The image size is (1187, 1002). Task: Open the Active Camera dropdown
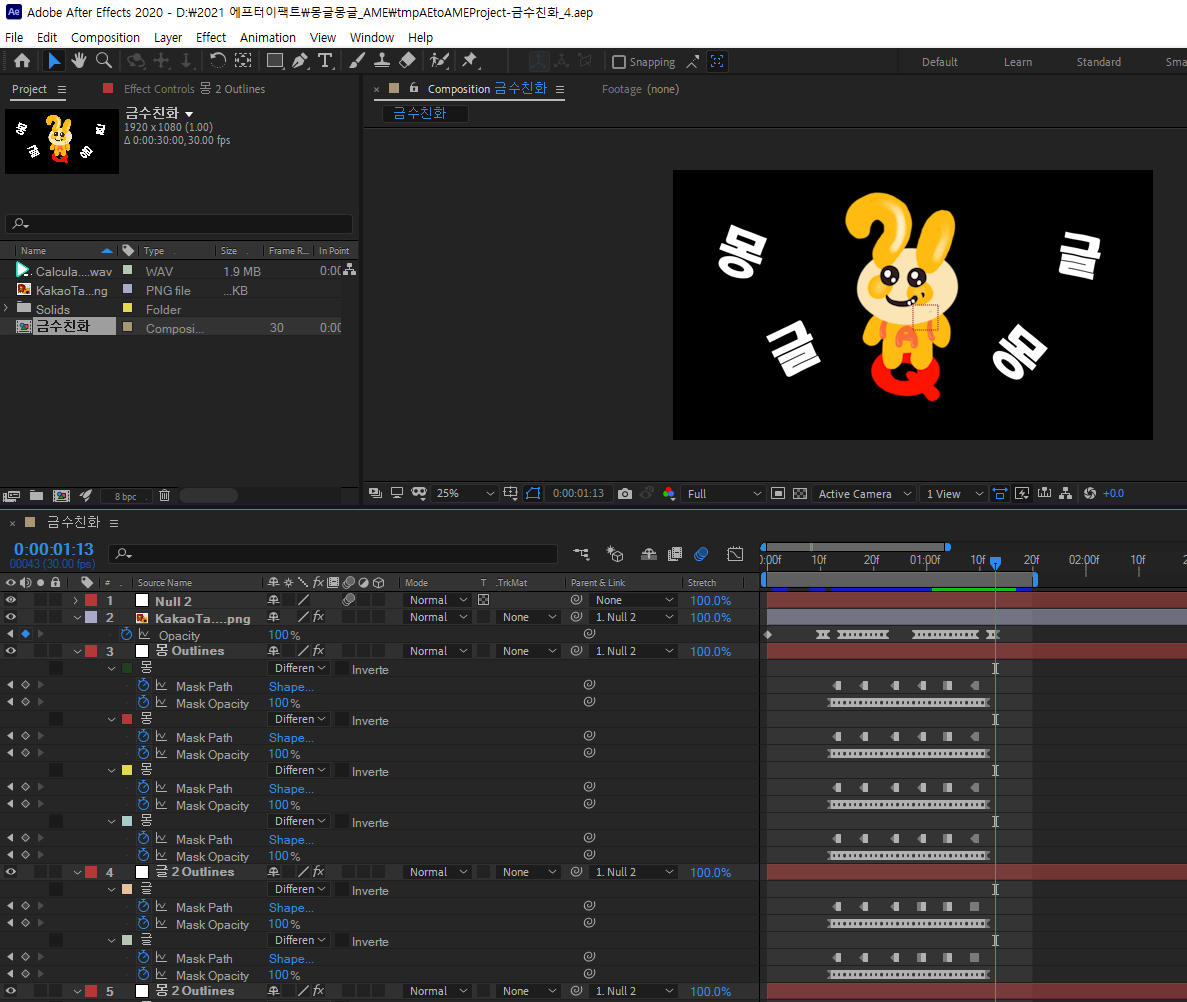(x=864, y=493)
